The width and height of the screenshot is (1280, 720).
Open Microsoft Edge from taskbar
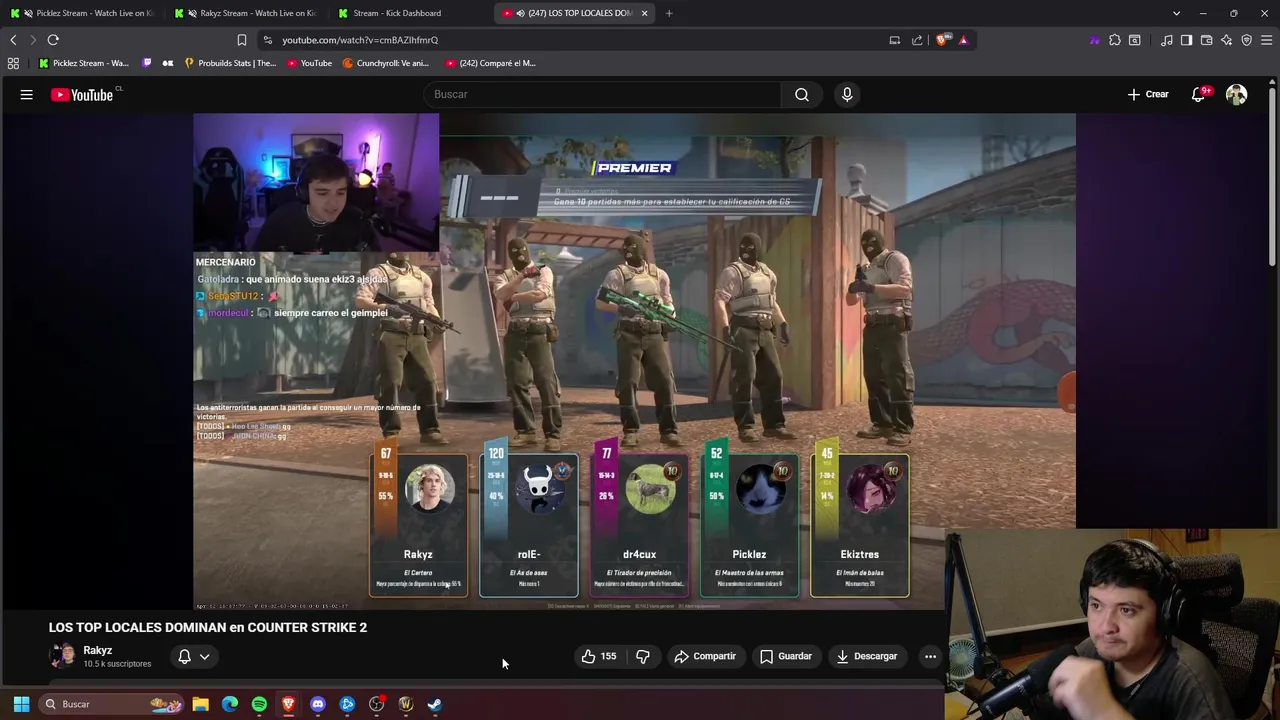click(x=230, y=704)
